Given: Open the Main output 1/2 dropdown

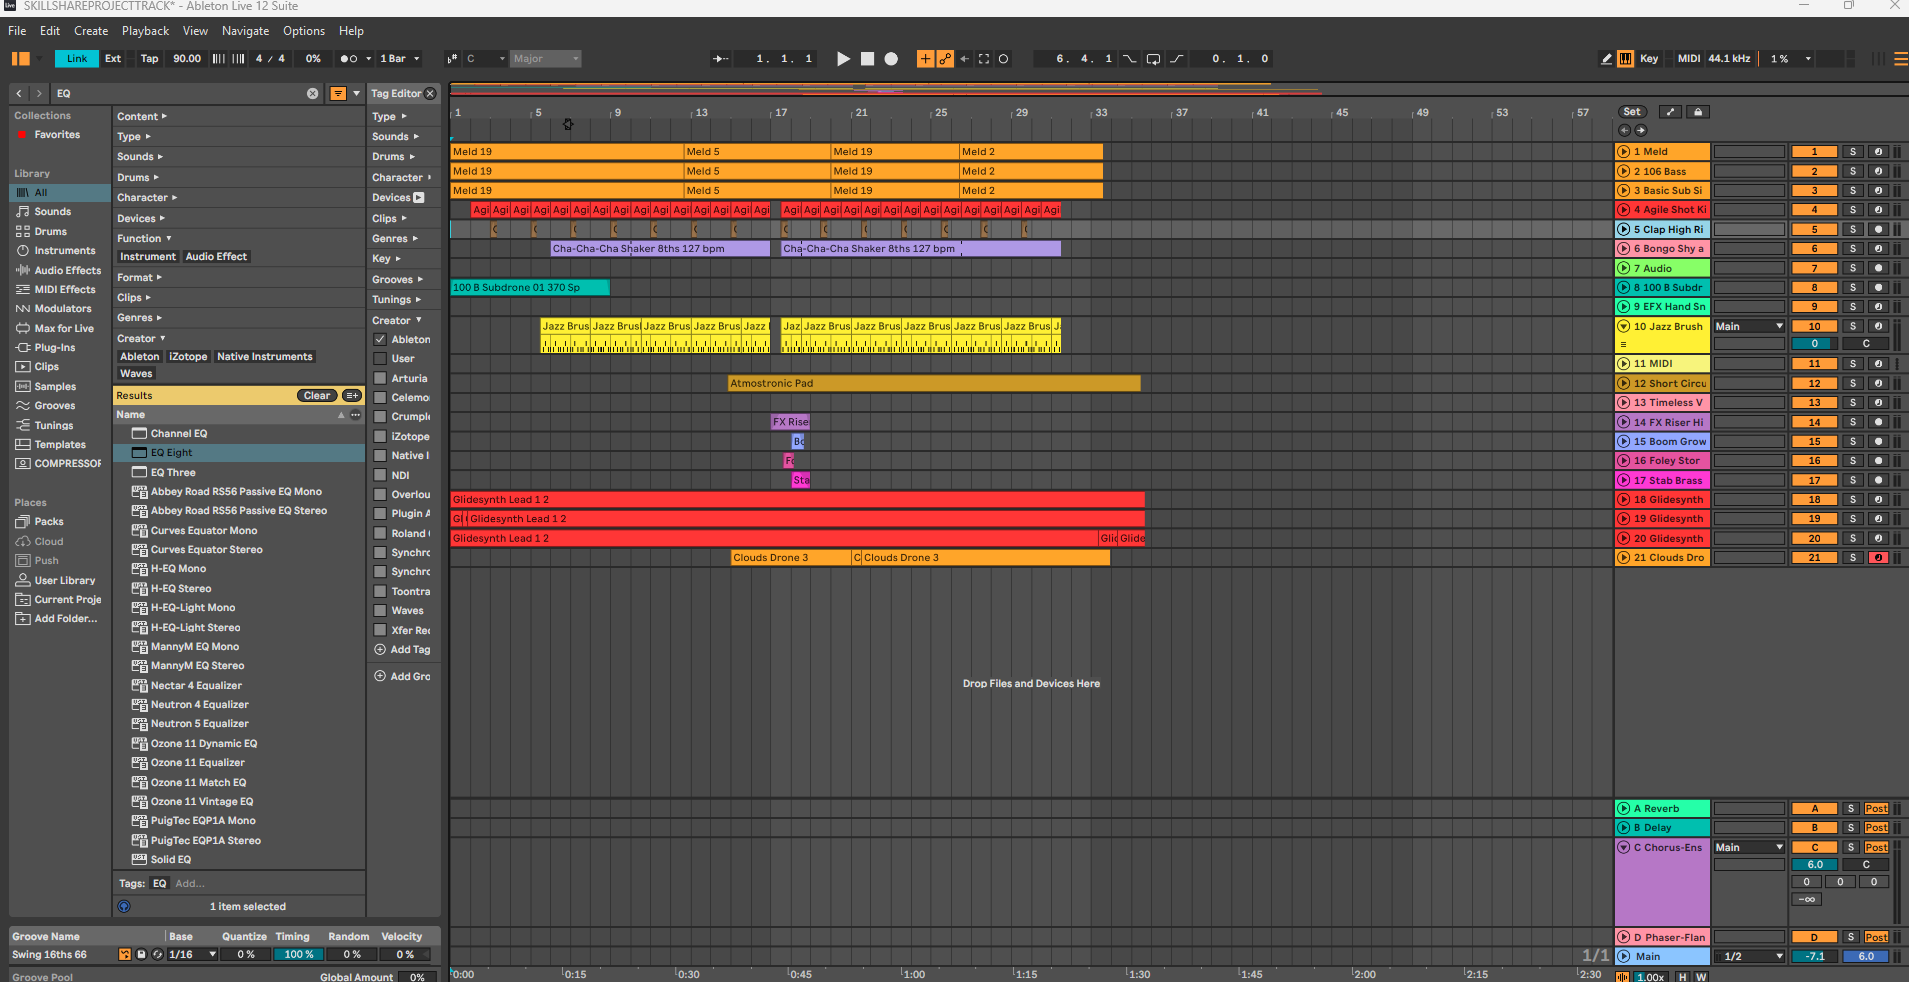Looking at the screenshot, I should (x=1749, y=957).
